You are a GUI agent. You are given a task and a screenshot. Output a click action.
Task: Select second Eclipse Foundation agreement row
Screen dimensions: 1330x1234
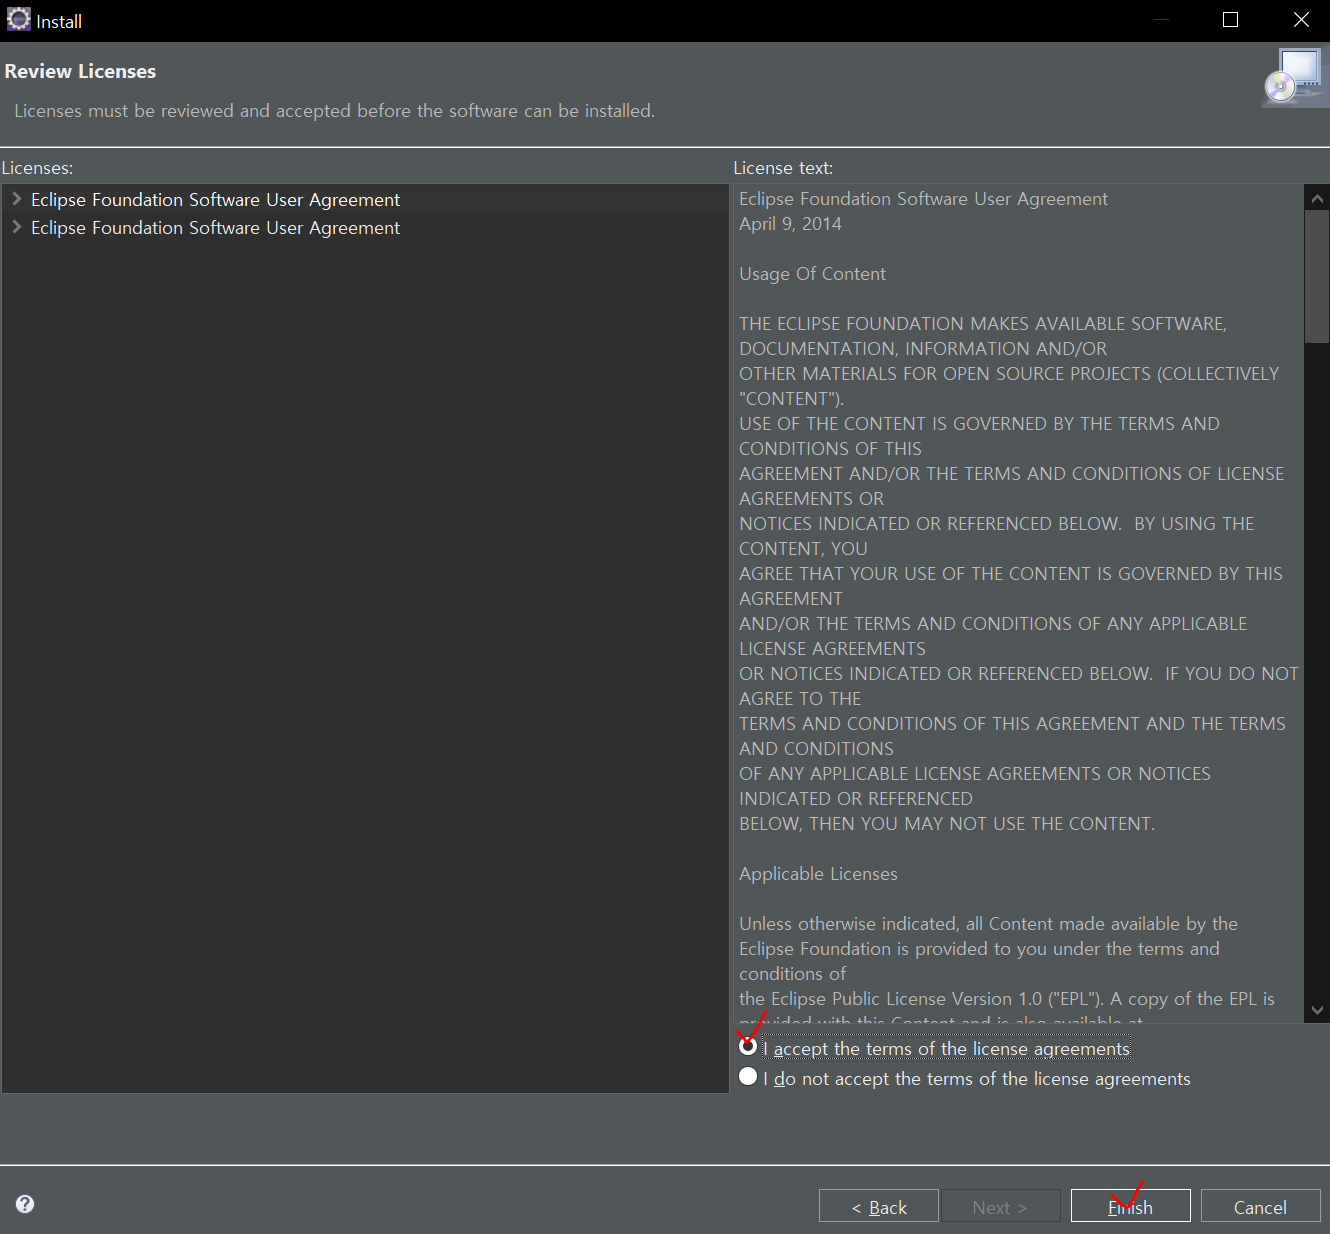[365, 227]
